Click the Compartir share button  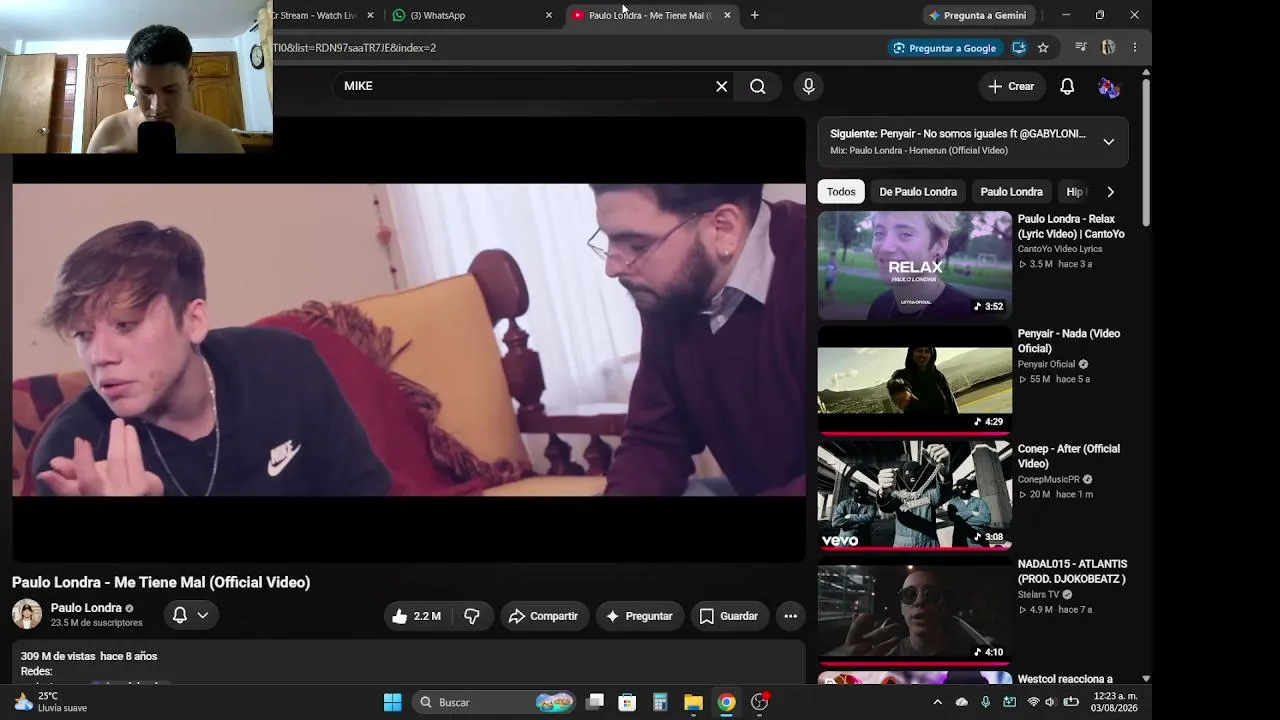point(543,616)
